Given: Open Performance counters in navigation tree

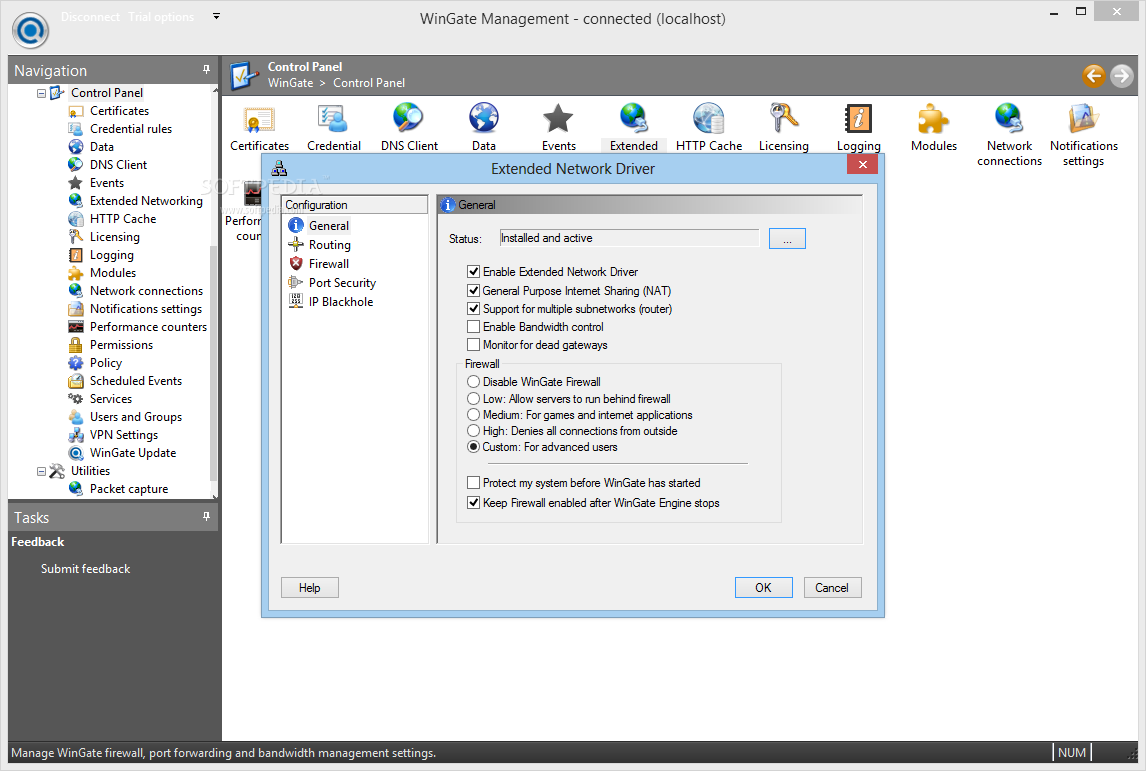Looking at the screenshot, I should tap(148, 327).
